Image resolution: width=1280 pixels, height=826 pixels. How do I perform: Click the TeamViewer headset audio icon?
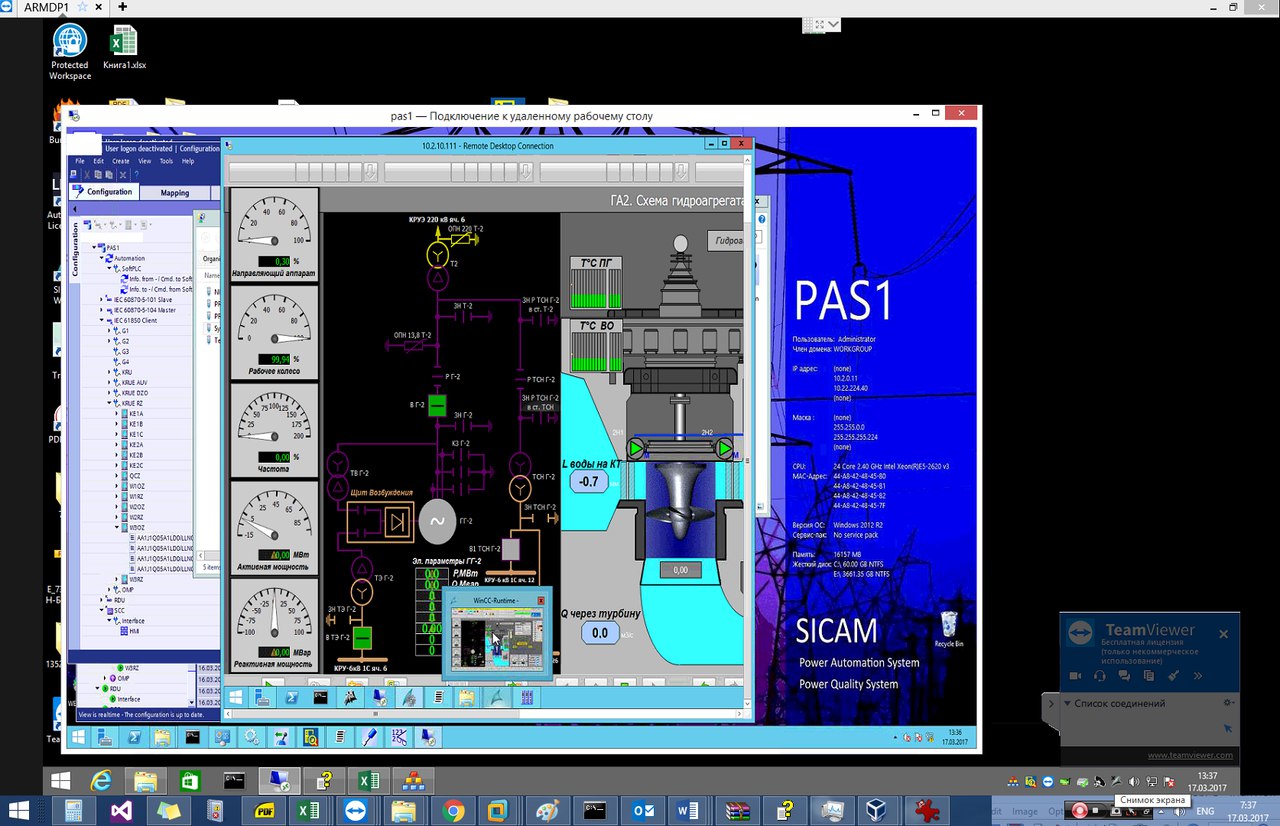tap(1100, 676)
